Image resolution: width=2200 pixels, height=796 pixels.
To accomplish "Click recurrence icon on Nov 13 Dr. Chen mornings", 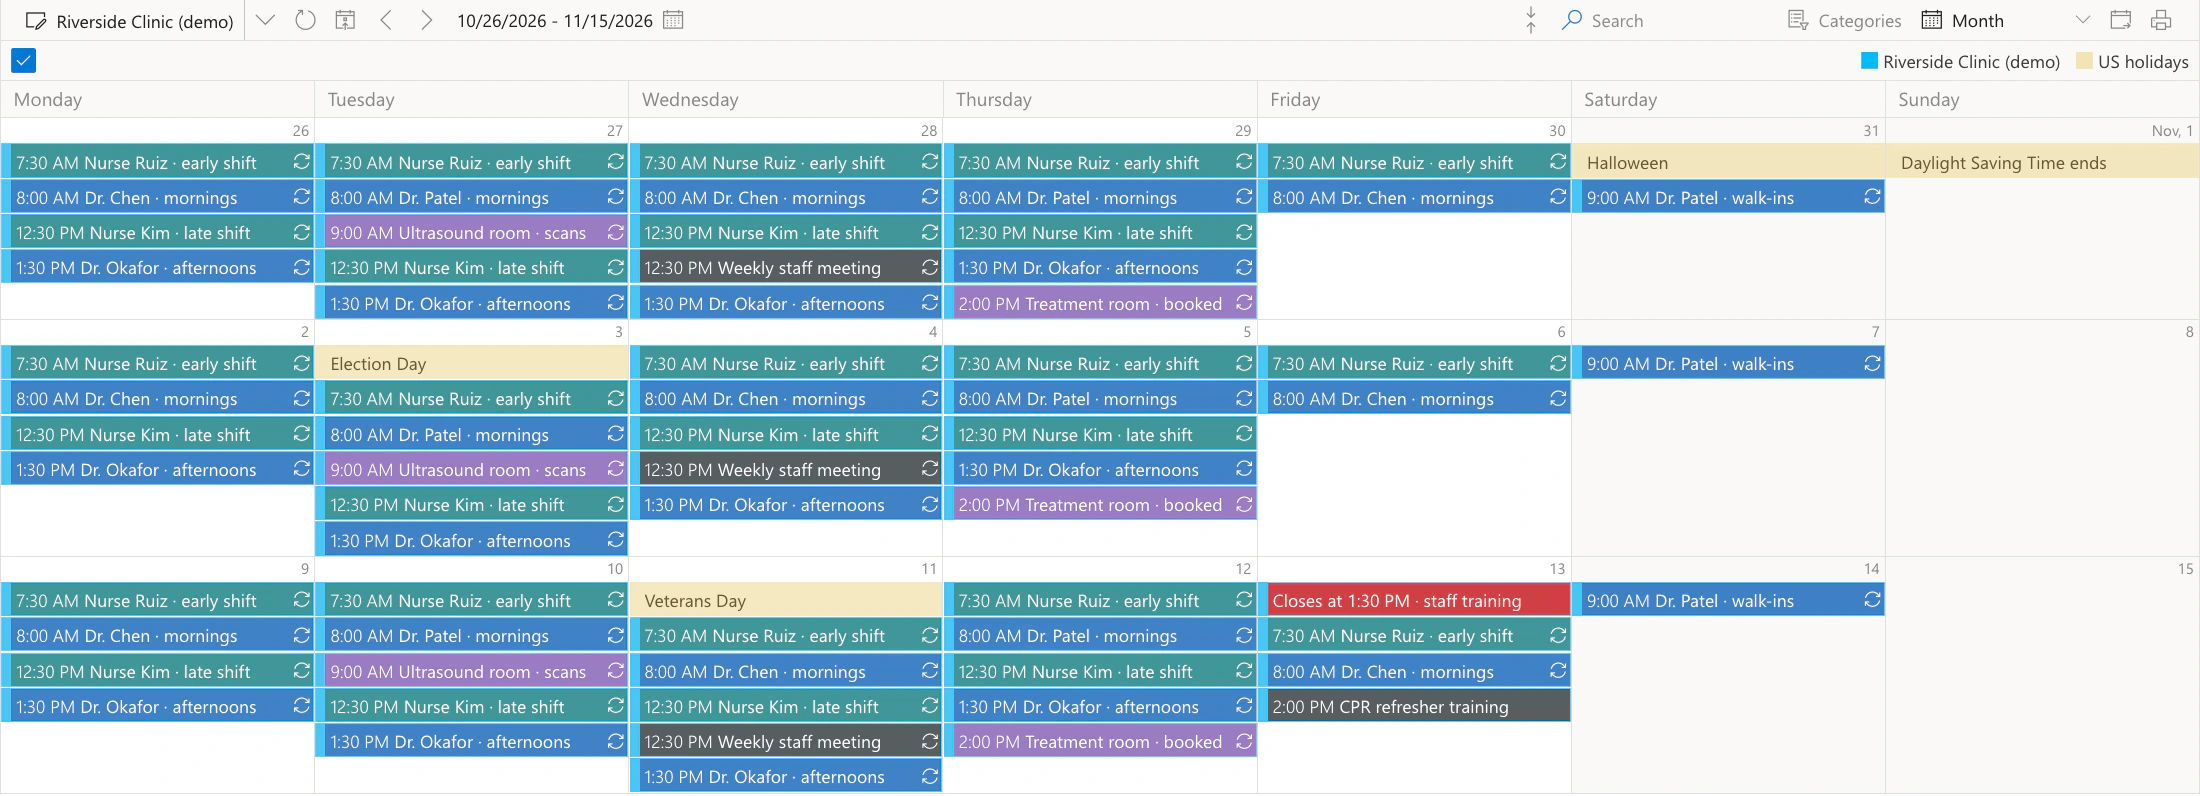I will (x=1558, y=671).
